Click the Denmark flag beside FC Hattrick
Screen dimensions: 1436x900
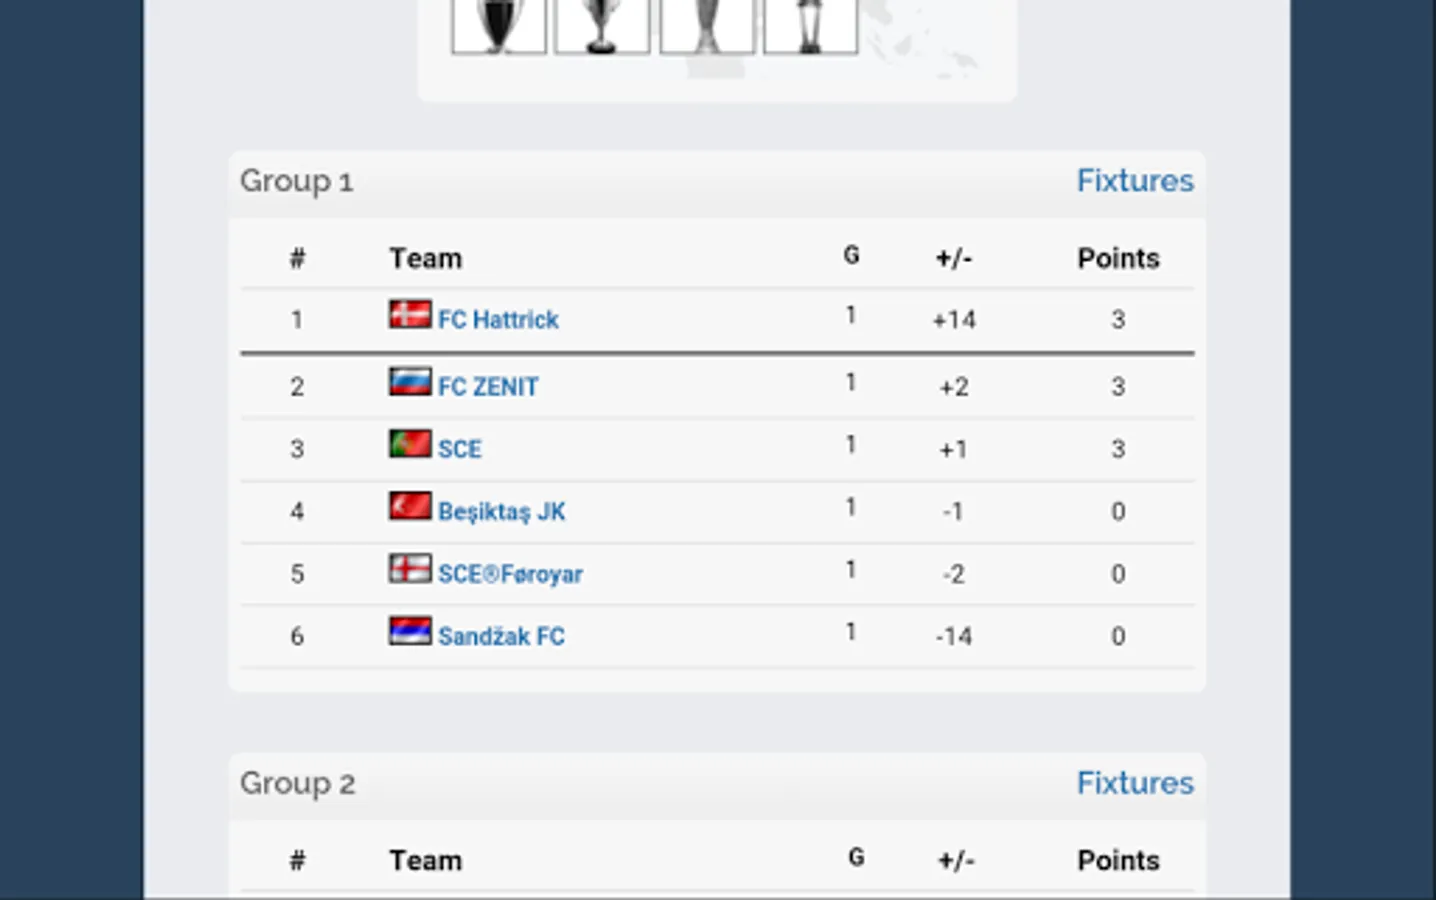pos(410,315)
